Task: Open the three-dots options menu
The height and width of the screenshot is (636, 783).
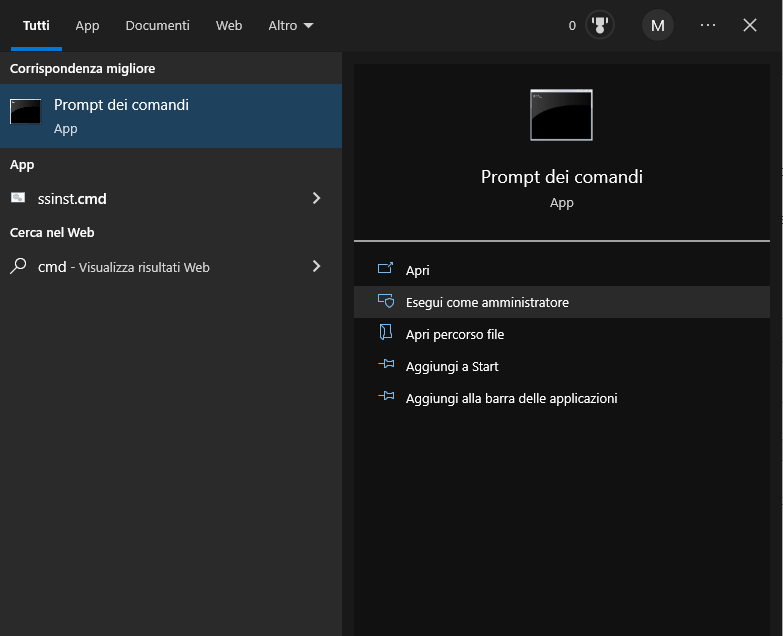Action: 708,26
